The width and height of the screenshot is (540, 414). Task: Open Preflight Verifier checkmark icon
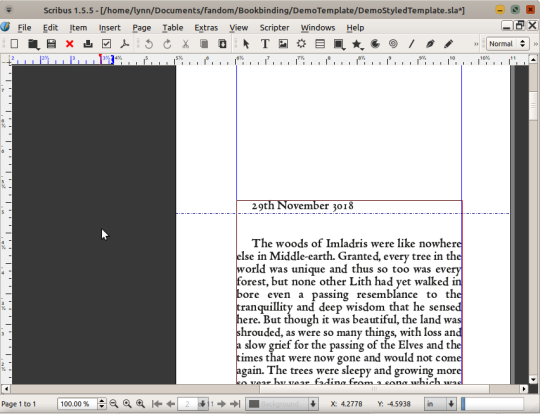(106, 44)
